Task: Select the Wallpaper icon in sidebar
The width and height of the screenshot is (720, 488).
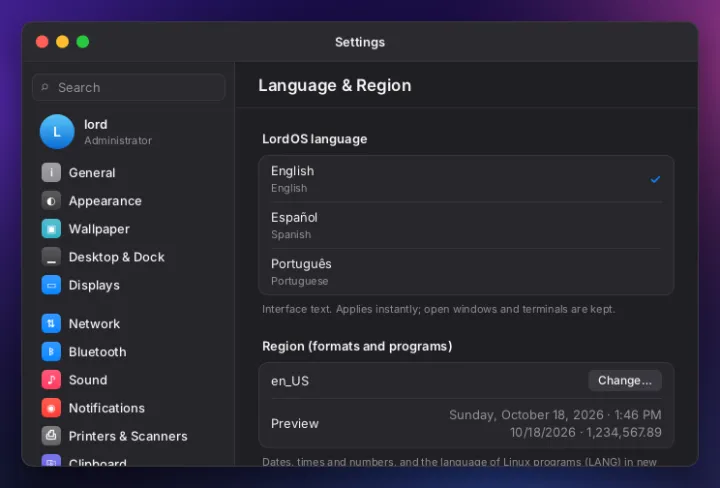Action: pyautogui.click(x=51, y=229)
